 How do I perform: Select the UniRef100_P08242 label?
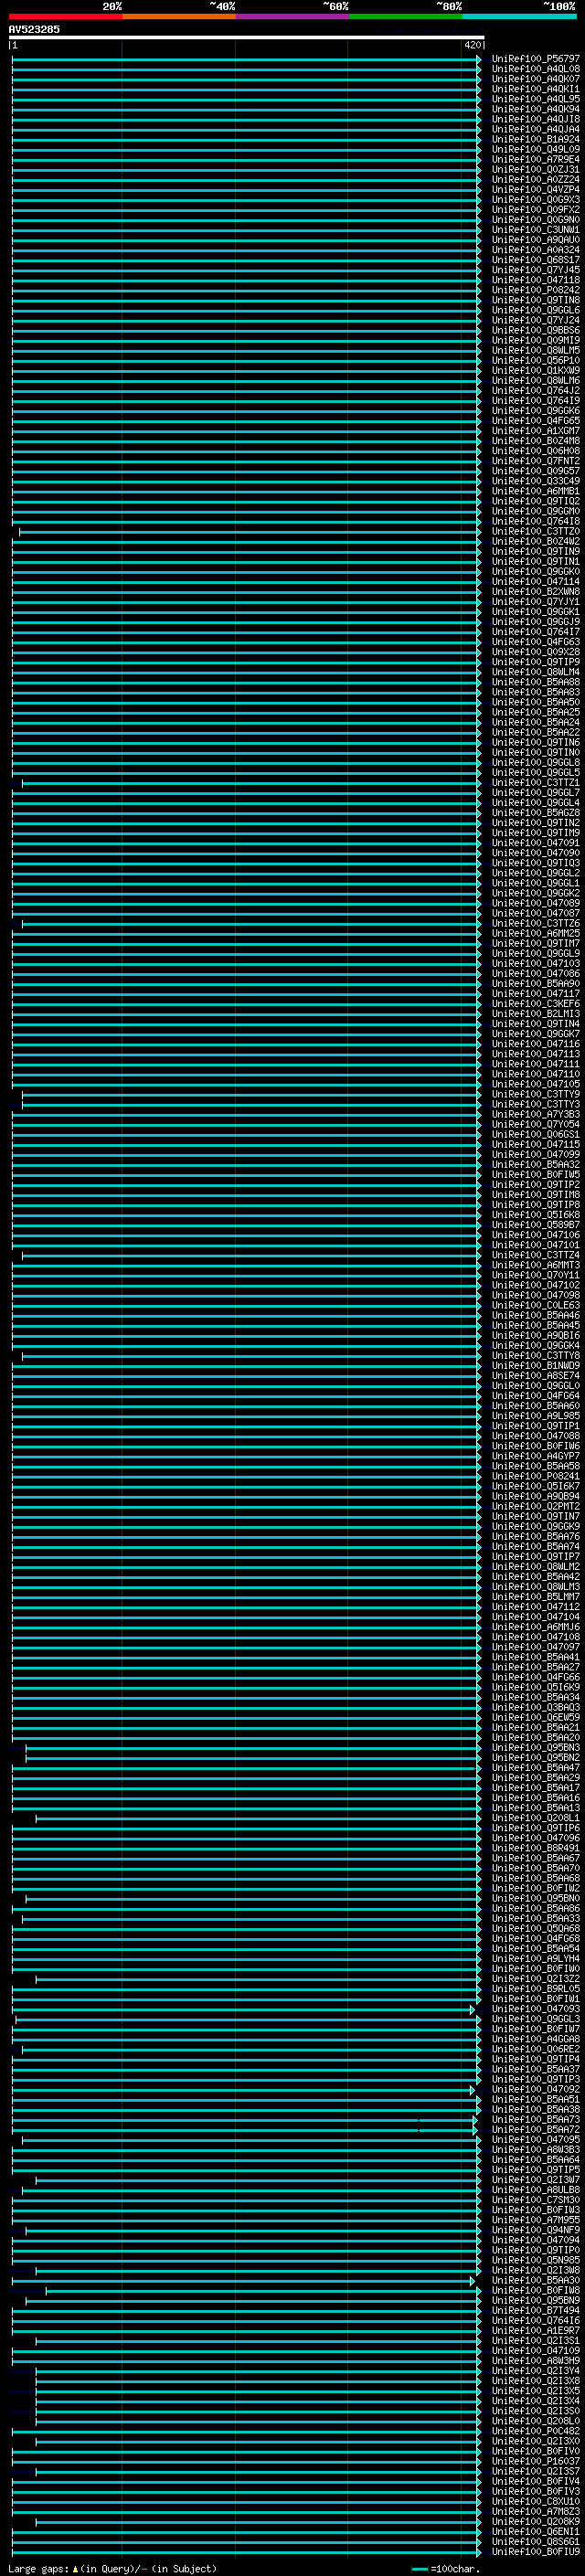(535, 290)
